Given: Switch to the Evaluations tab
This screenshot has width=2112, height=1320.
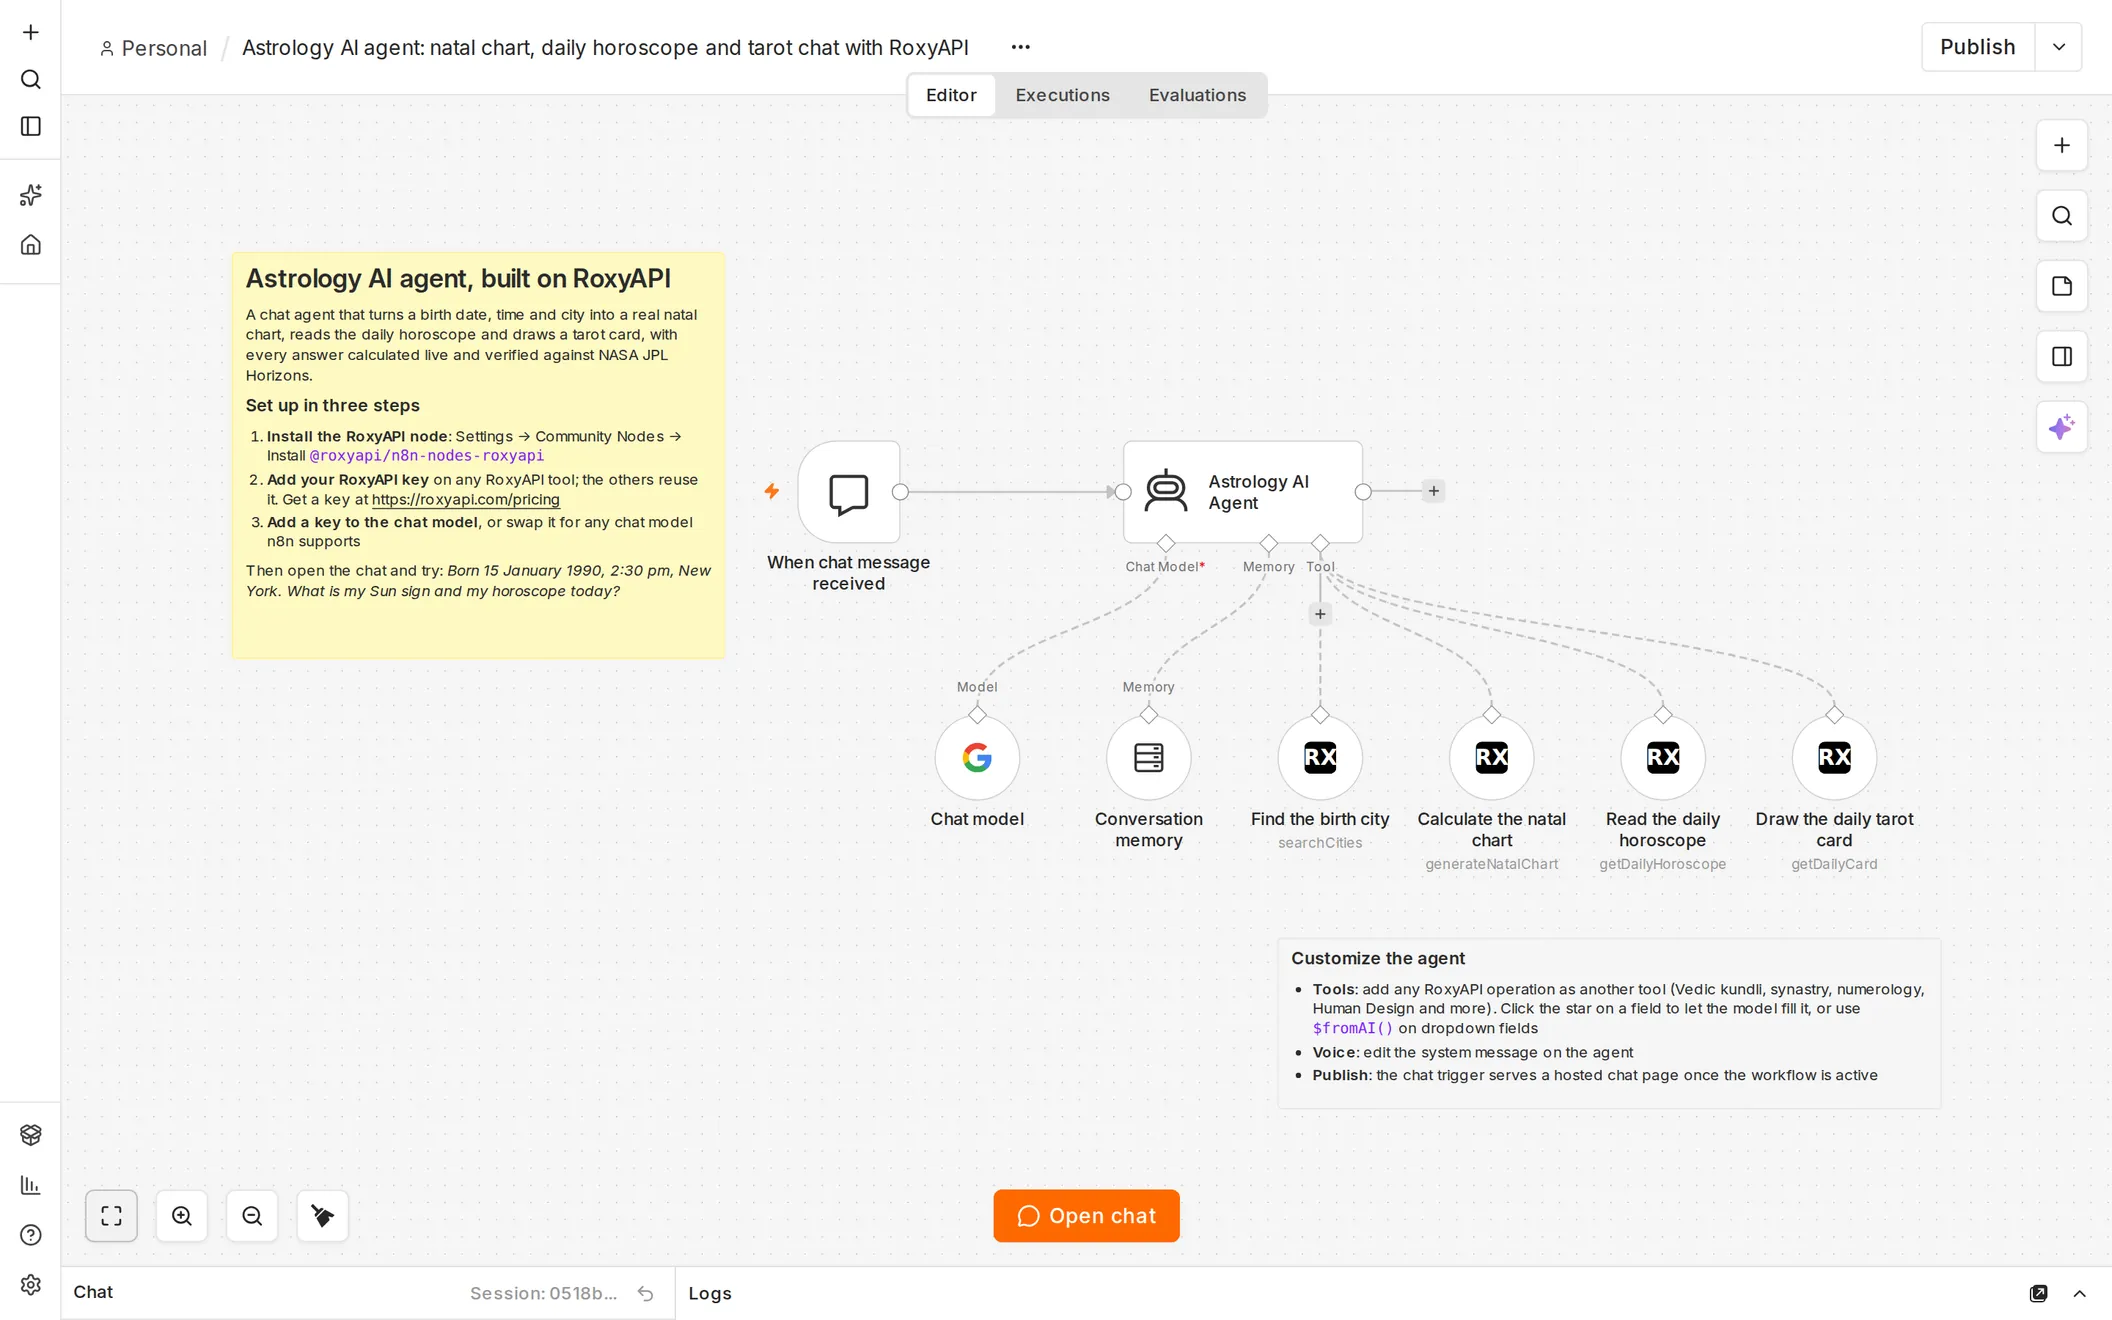Looking at the screenshot, I should pyautogui.click(x=1197, y=95).
